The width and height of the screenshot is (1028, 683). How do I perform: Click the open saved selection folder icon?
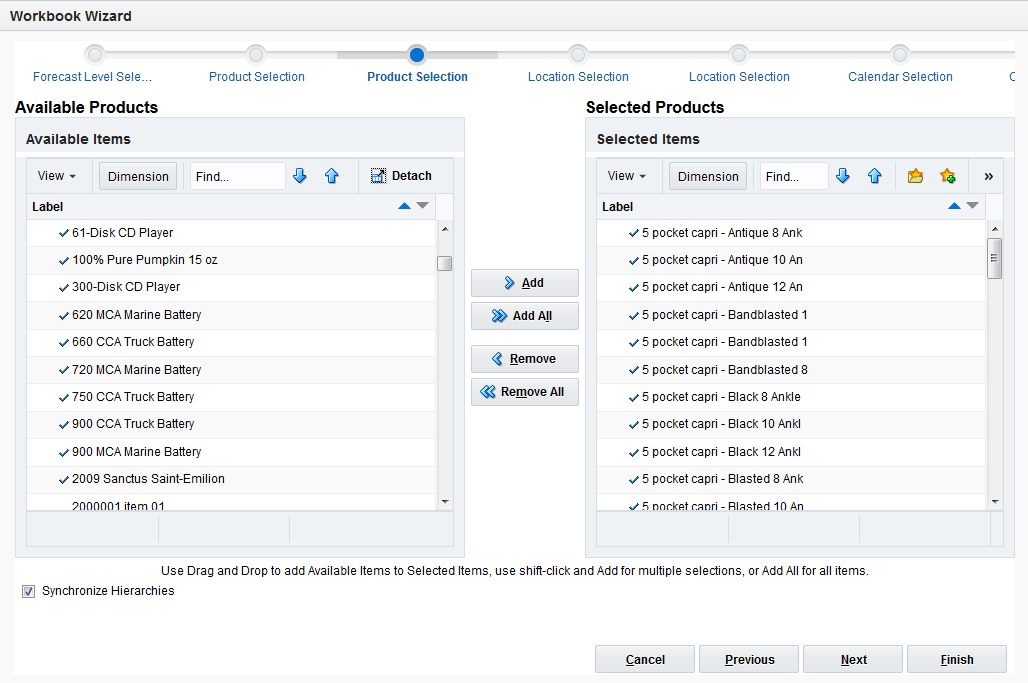click(x=915, y=176)
